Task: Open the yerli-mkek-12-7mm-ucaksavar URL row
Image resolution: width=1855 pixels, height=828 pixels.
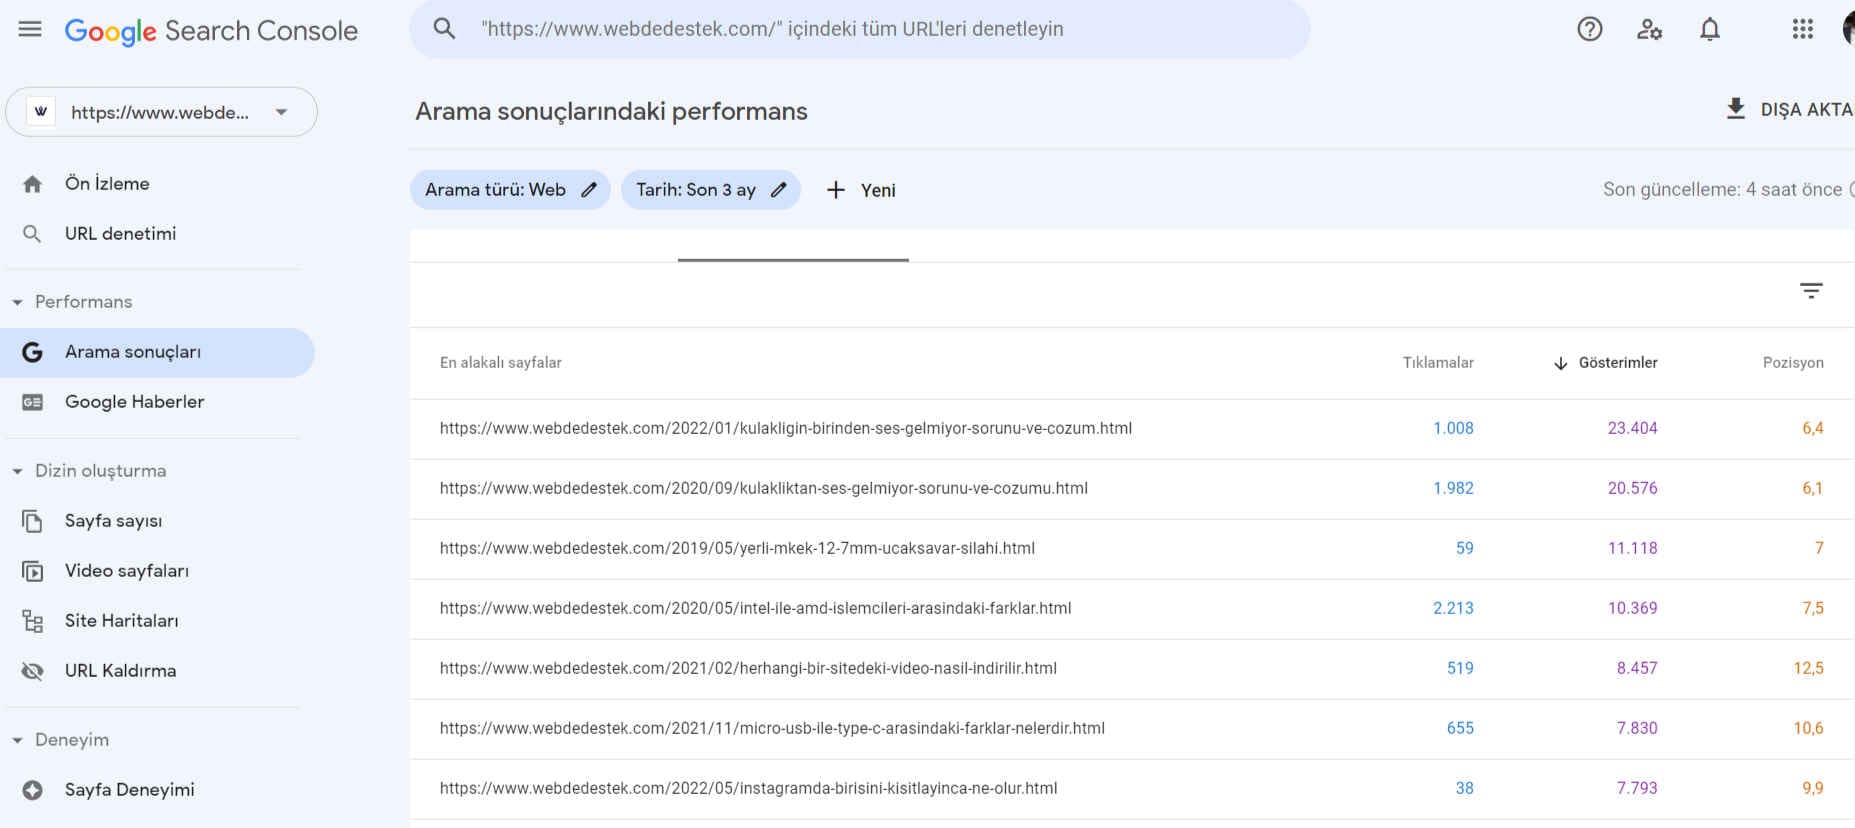Action: point(737,548)
